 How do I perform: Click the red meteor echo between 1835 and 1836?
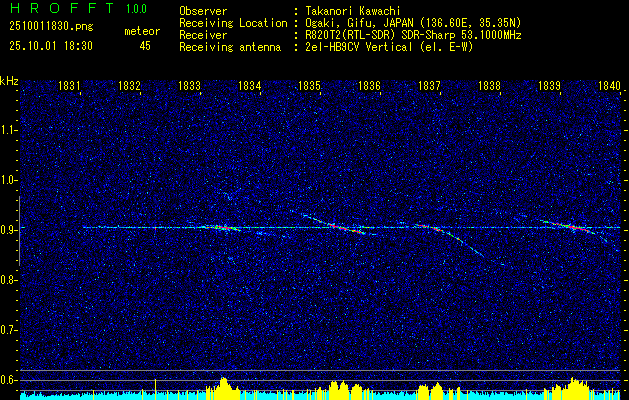pos(346,228)
